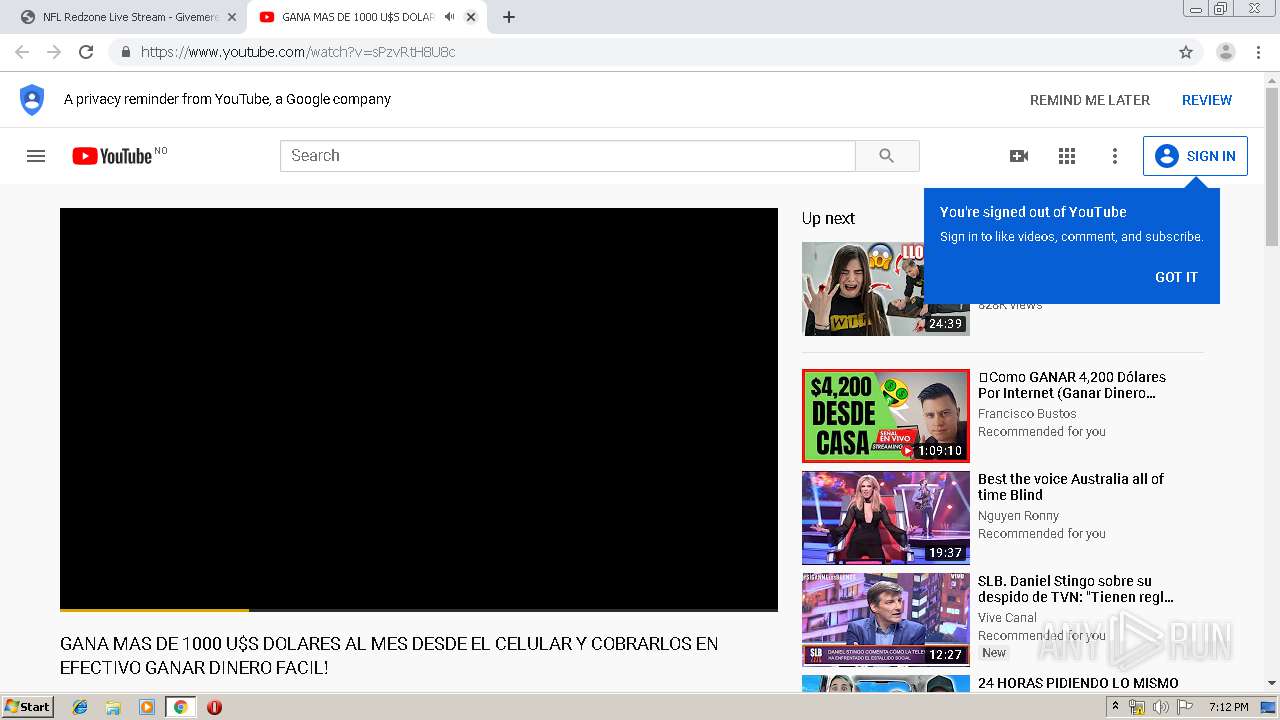Switch to NFL Redzone Live Stream tab
Viewport: 1280px width, 720px height.
(130, 17)
